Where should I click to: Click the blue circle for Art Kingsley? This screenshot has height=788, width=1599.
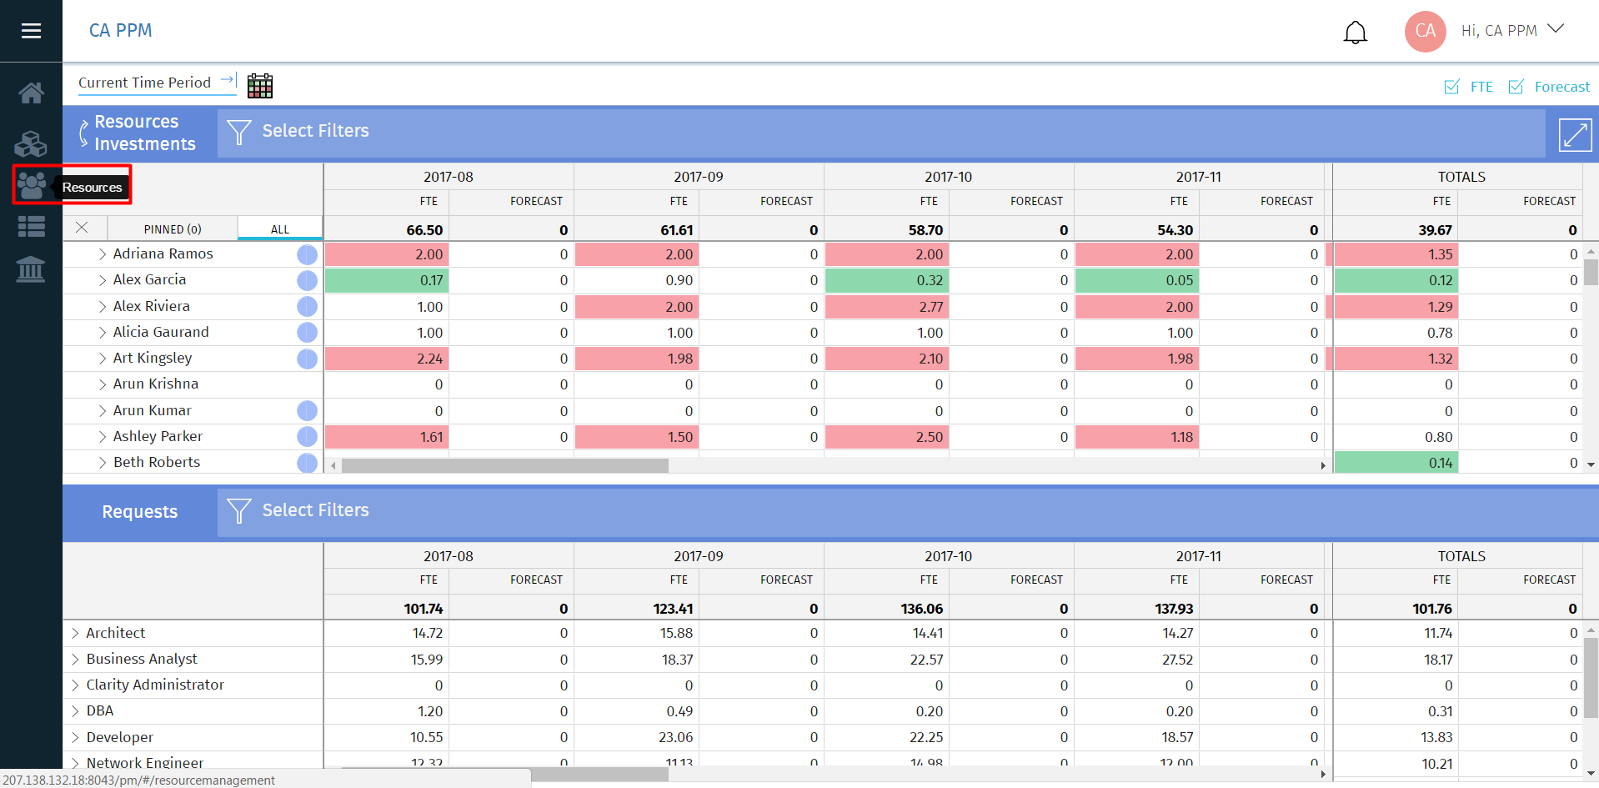click(307, 359)
